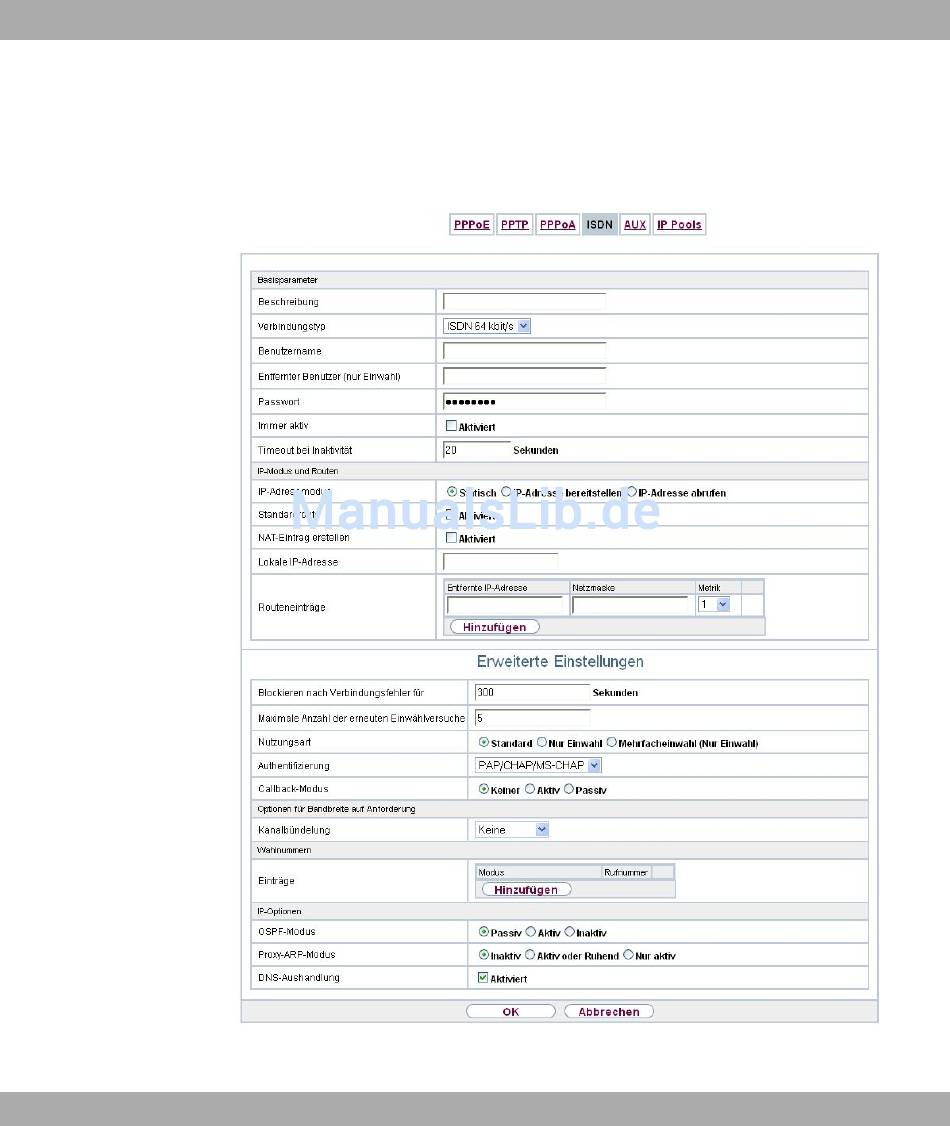The image size is (950, 1126).
Task: Click the Entfernter Benutzer input field
Action: 524,376
